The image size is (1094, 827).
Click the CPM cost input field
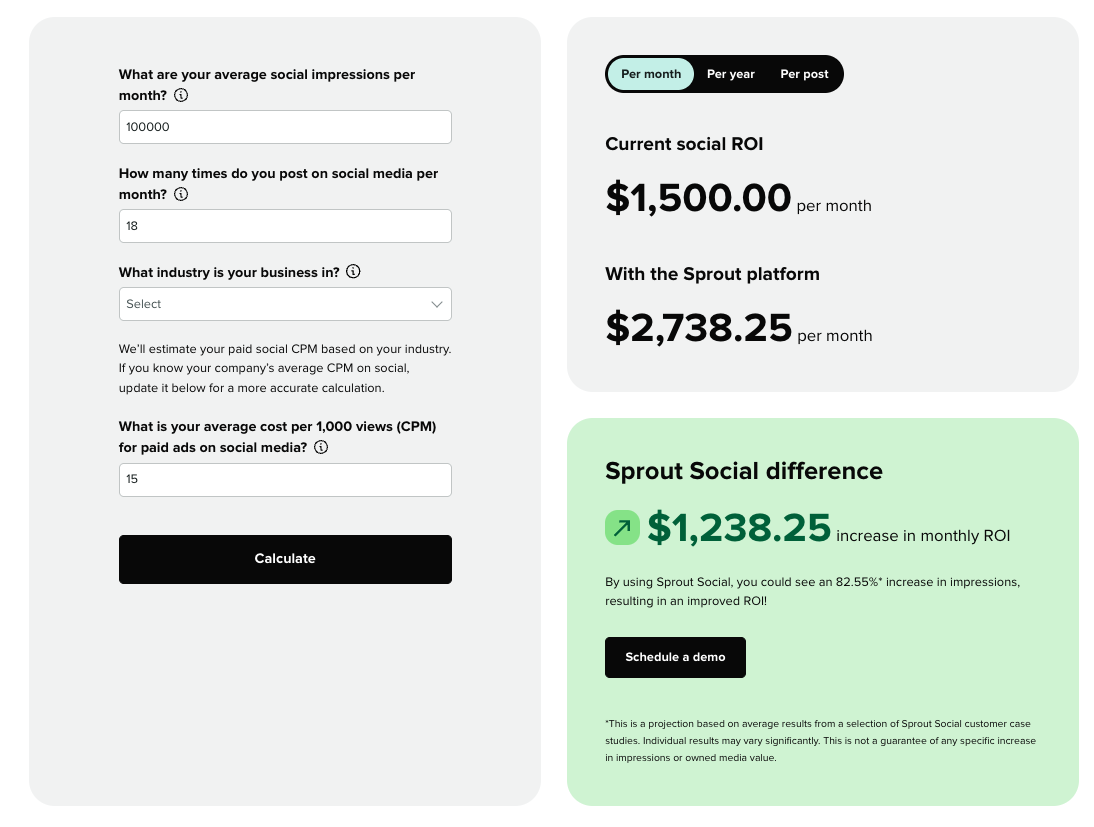pos(285,479)
